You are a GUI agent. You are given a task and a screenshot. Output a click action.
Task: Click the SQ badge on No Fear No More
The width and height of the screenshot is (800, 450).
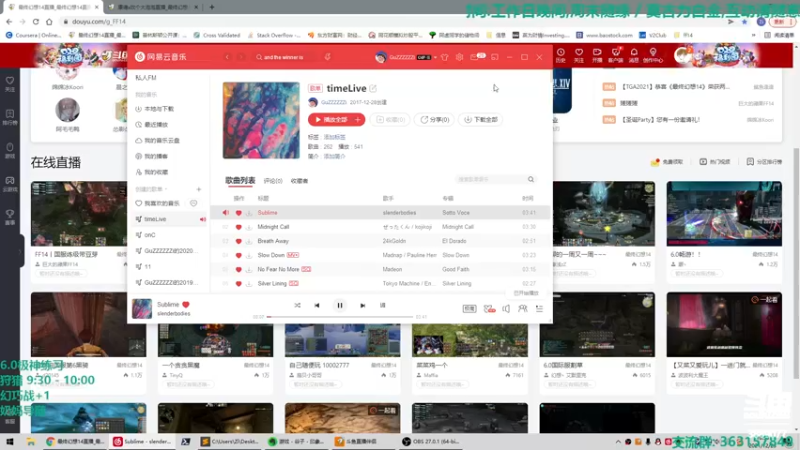(306, 269)
